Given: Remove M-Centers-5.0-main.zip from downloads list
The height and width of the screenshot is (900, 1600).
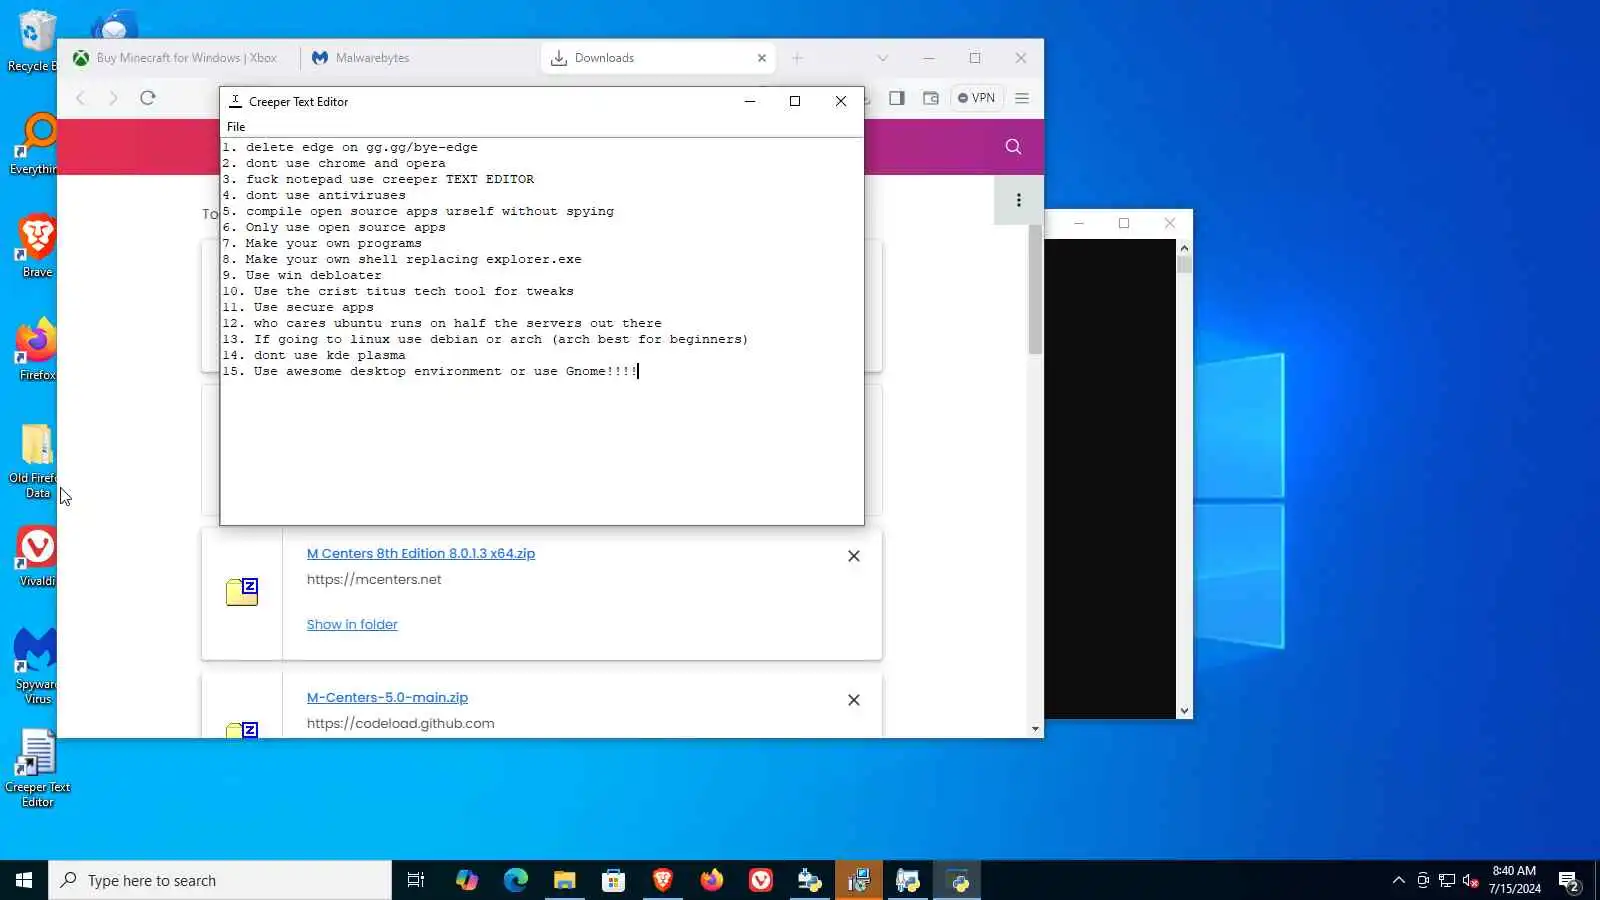Looking at the screenshot, I should pyautogui.click(x=854, y=700).
